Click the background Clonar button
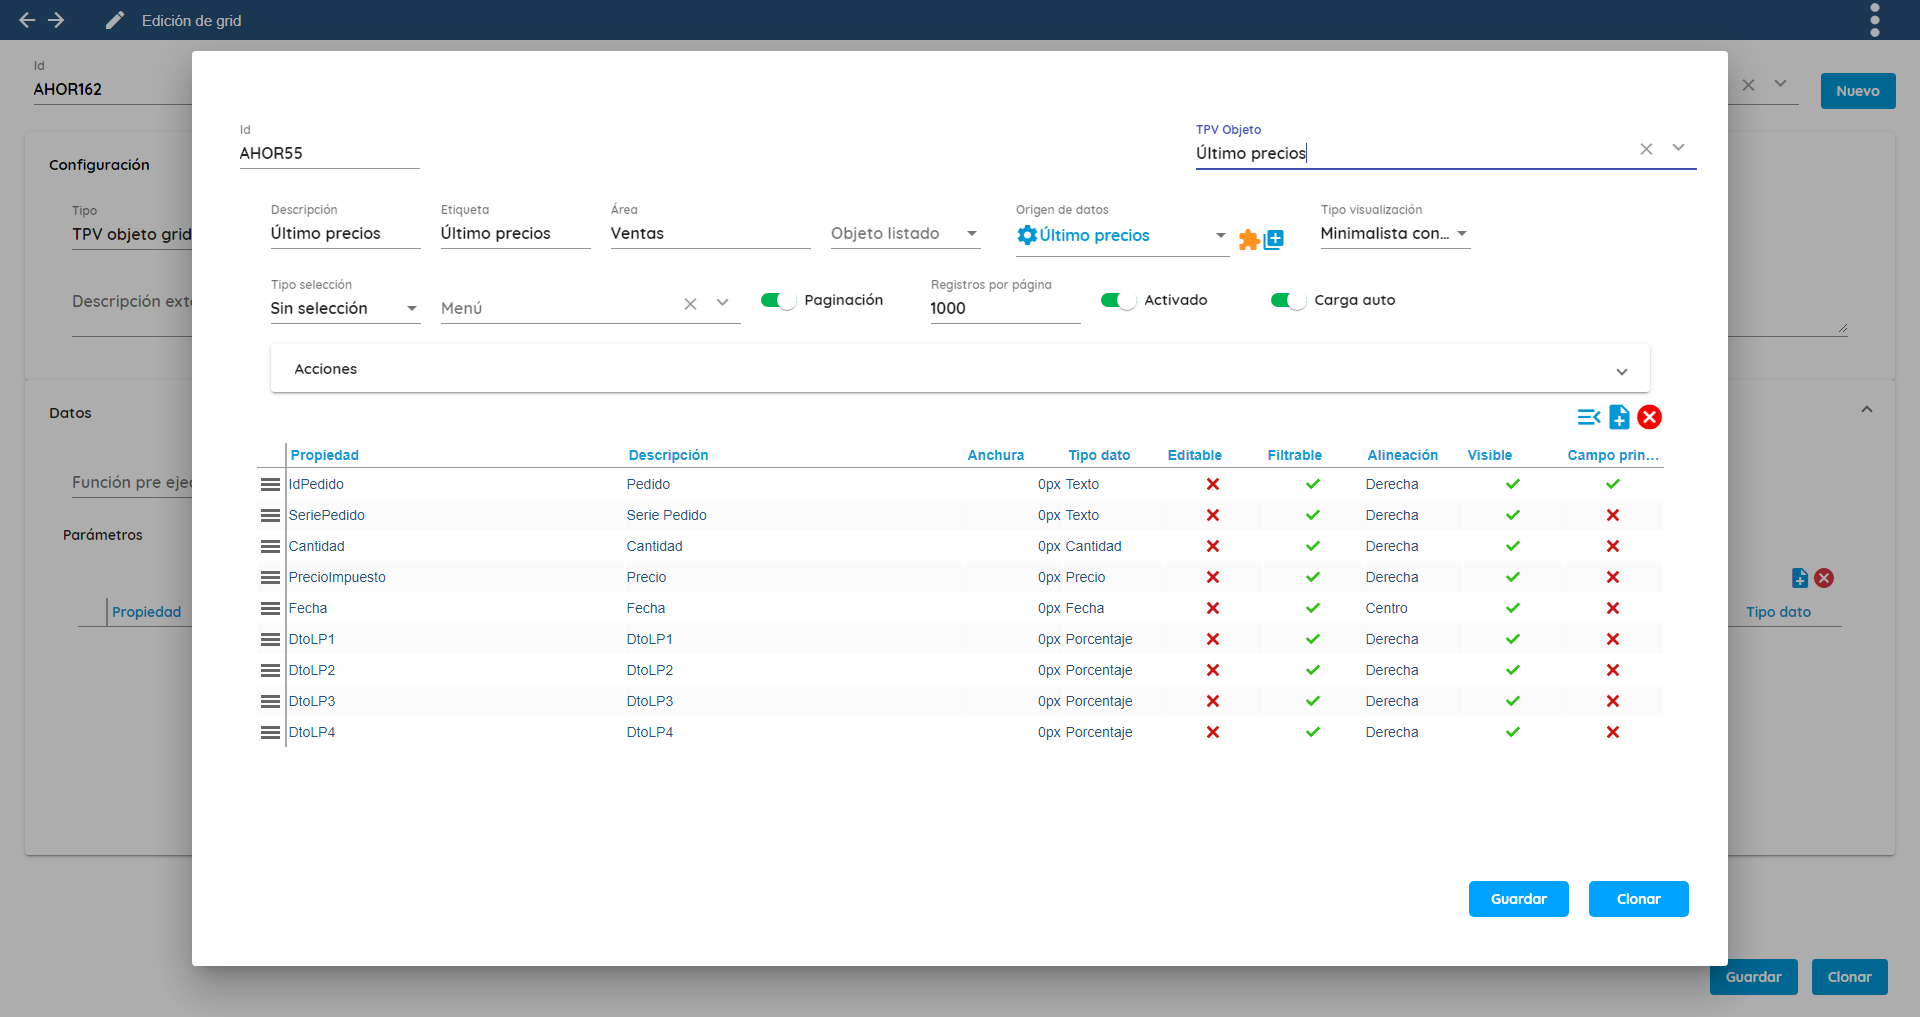Image resolution: width=1920 pixels, height=1017 pixels. point(1850,977)
